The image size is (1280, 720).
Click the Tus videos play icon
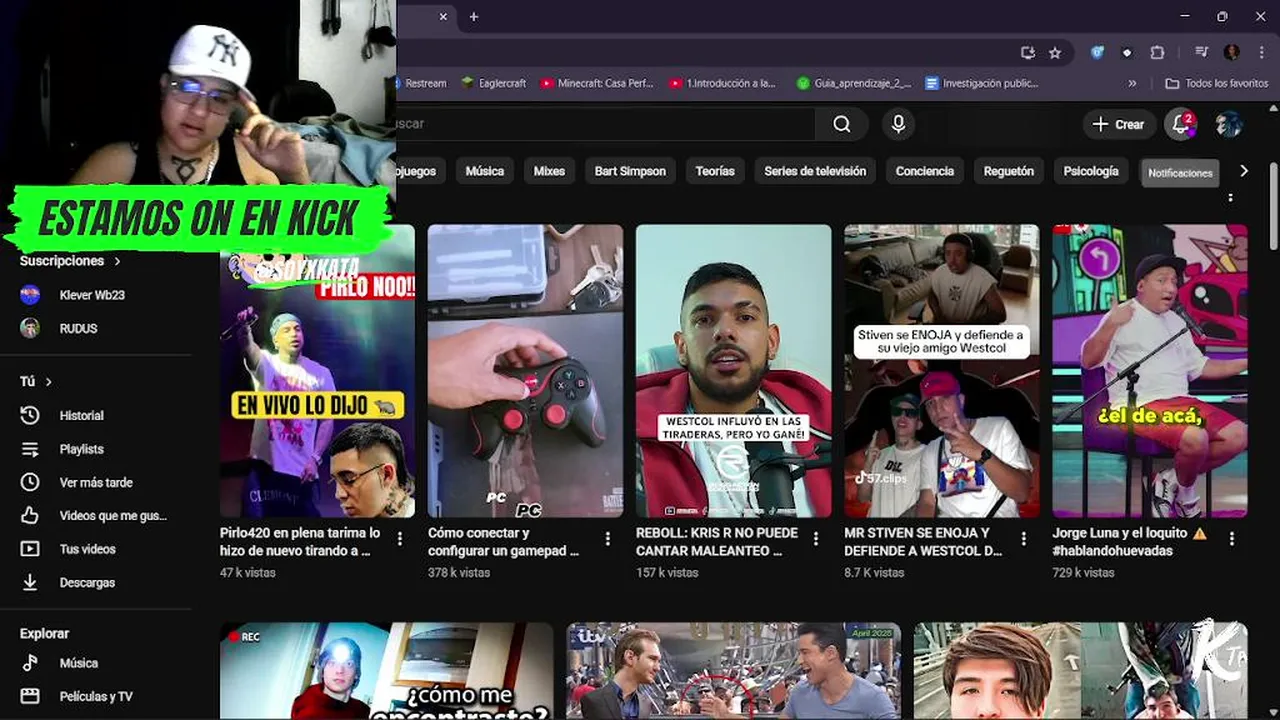coord(30,549)
